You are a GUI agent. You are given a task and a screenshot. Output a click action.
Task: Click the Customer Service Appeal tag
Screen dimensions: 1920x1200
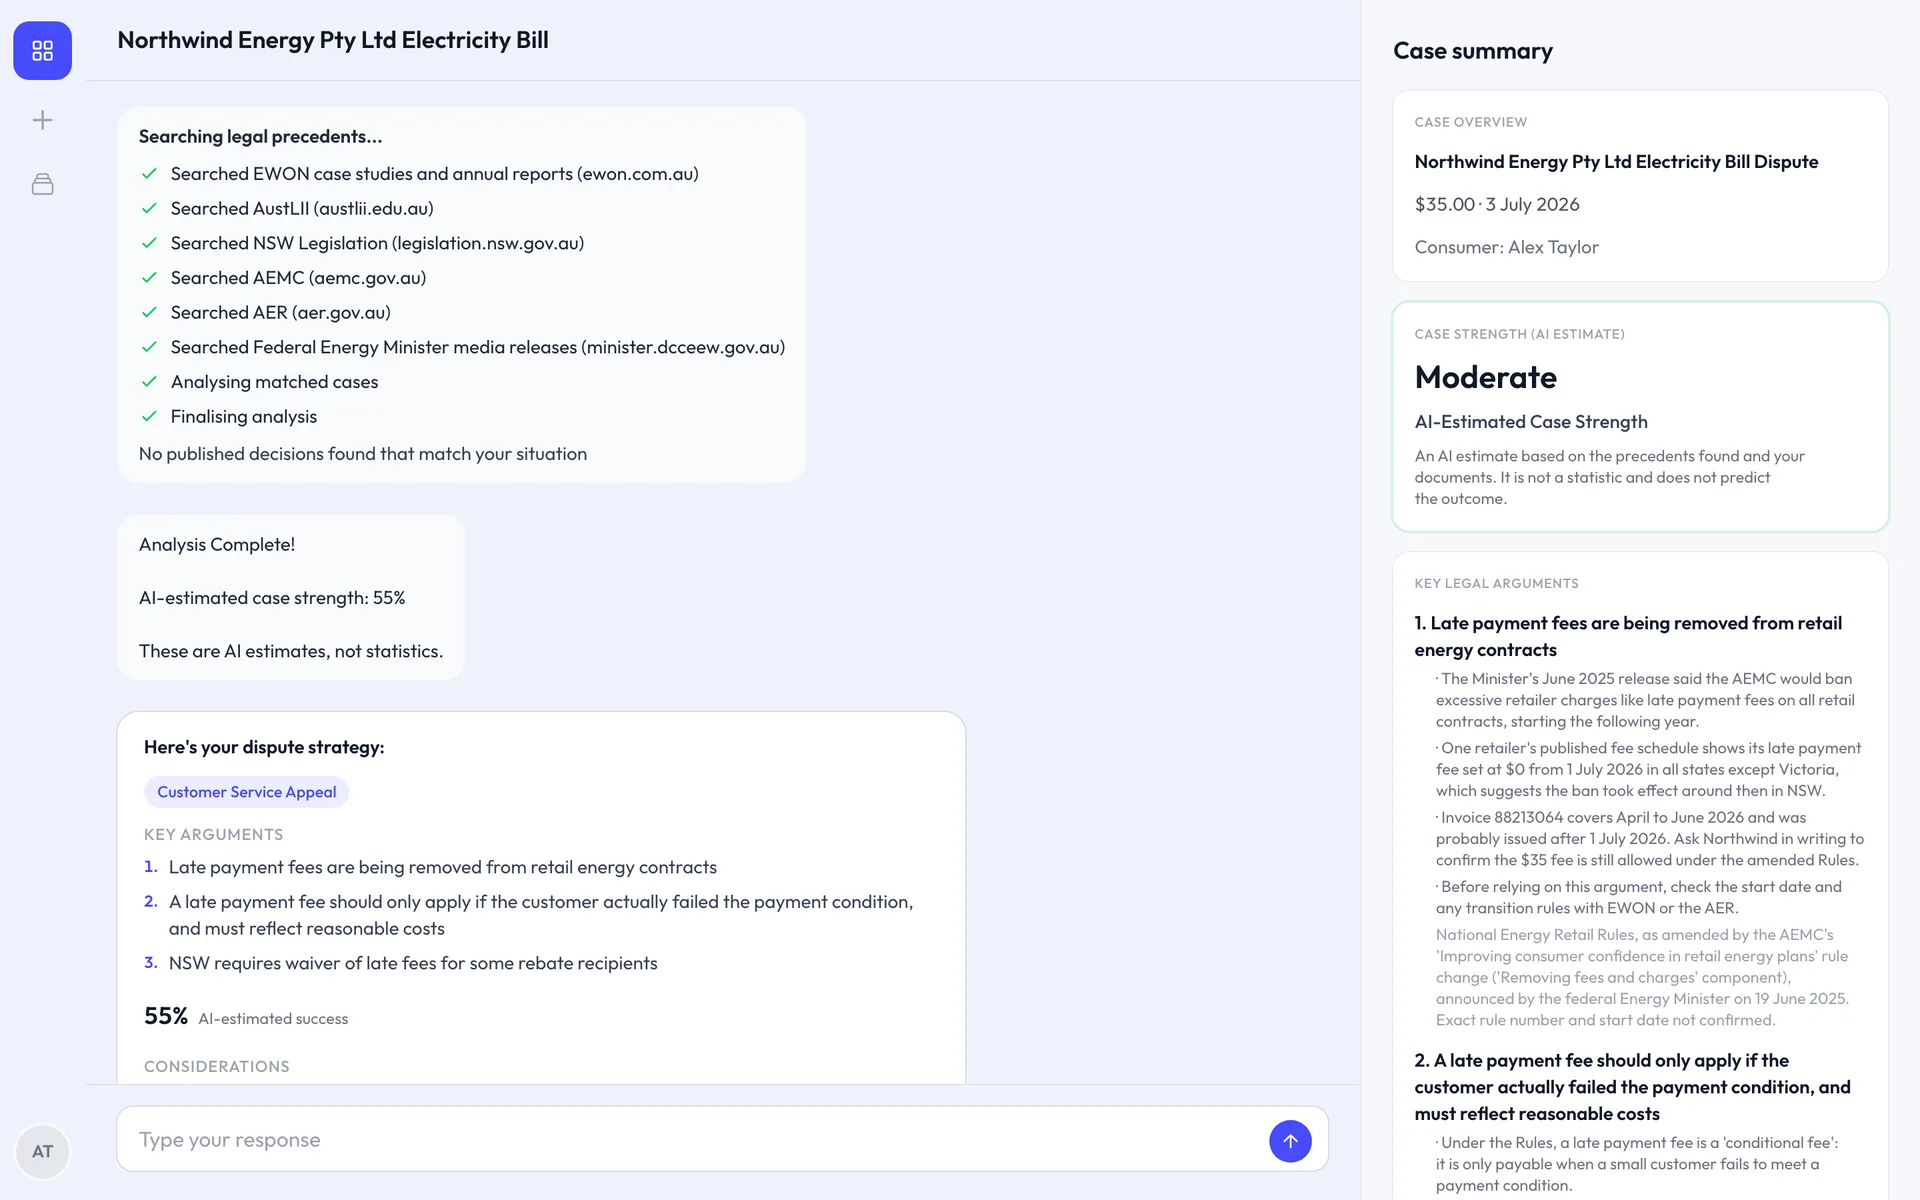[x=246, y=792]
